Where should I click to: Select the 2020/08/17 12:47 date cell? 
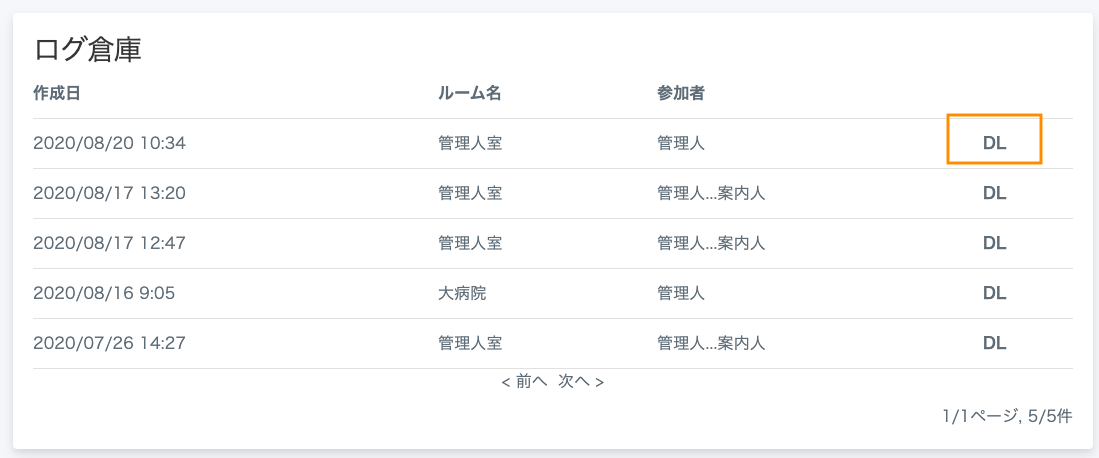pyautogui.click(x=109, y=243)
